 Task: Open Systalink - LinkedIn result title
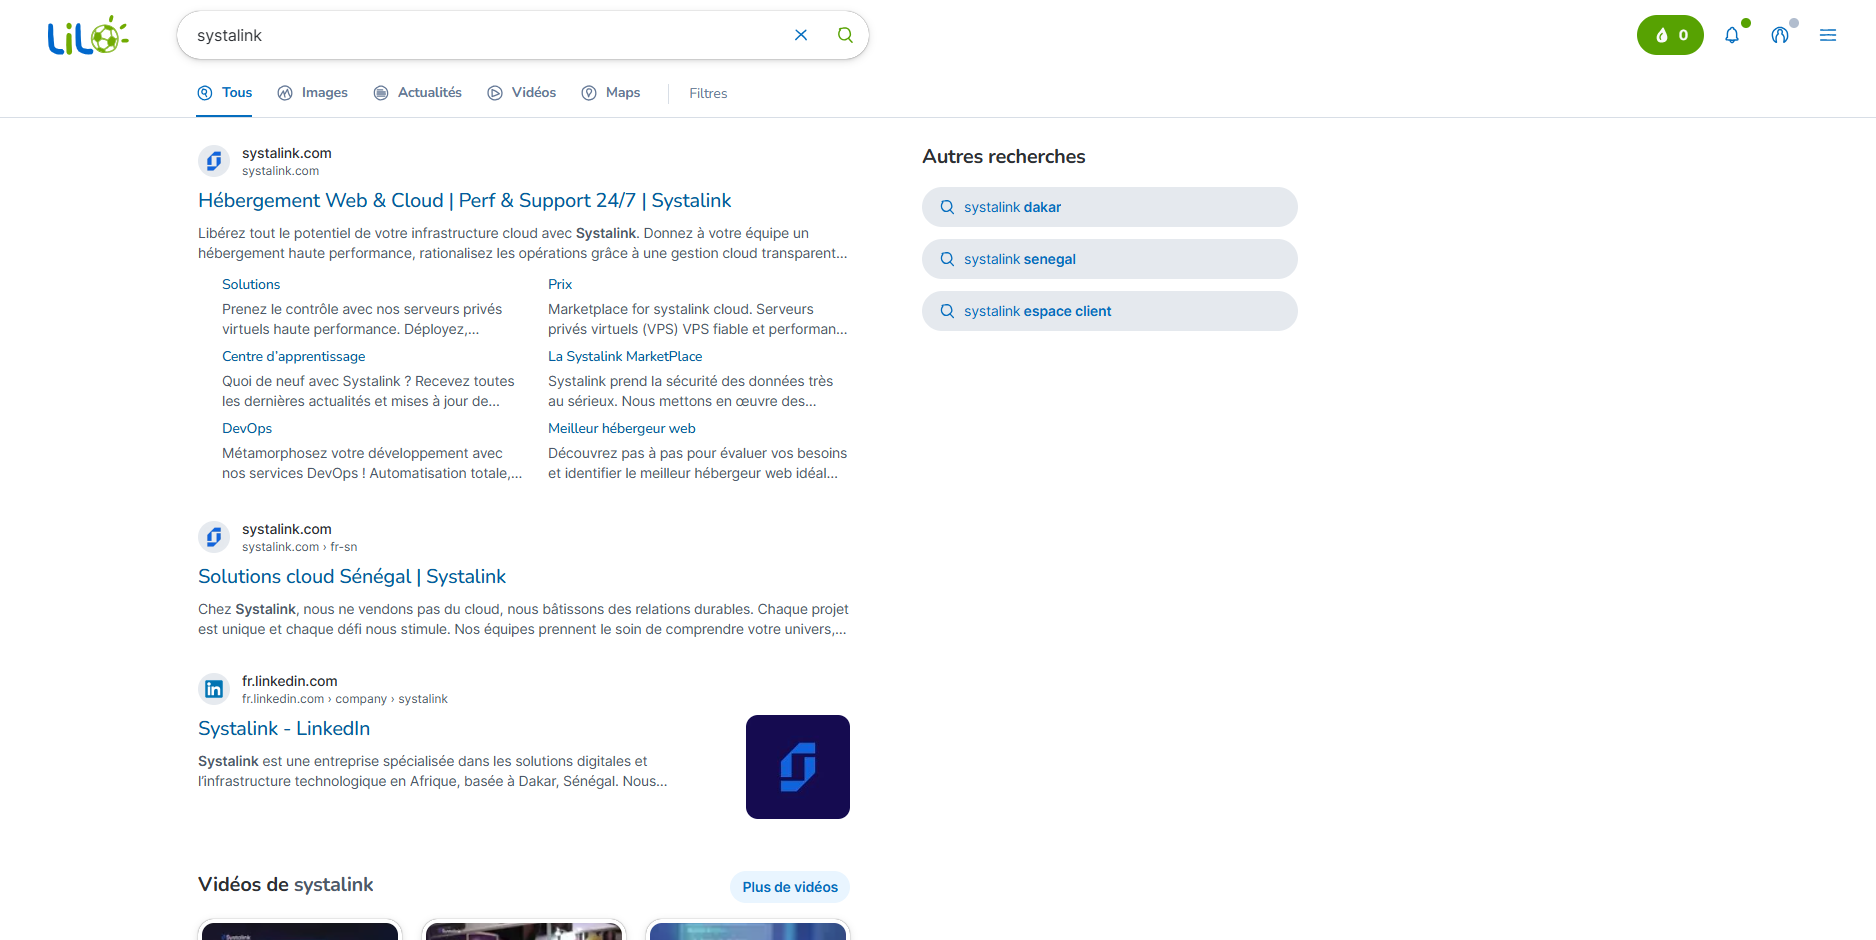pos(284,728)
